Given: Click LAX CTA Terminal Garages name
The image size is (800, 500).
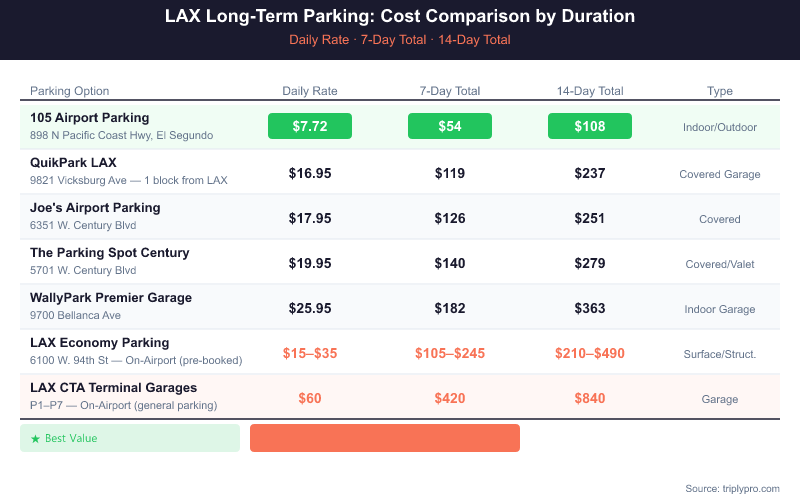Looking at the screenshot, I should (x=113, y=388).
